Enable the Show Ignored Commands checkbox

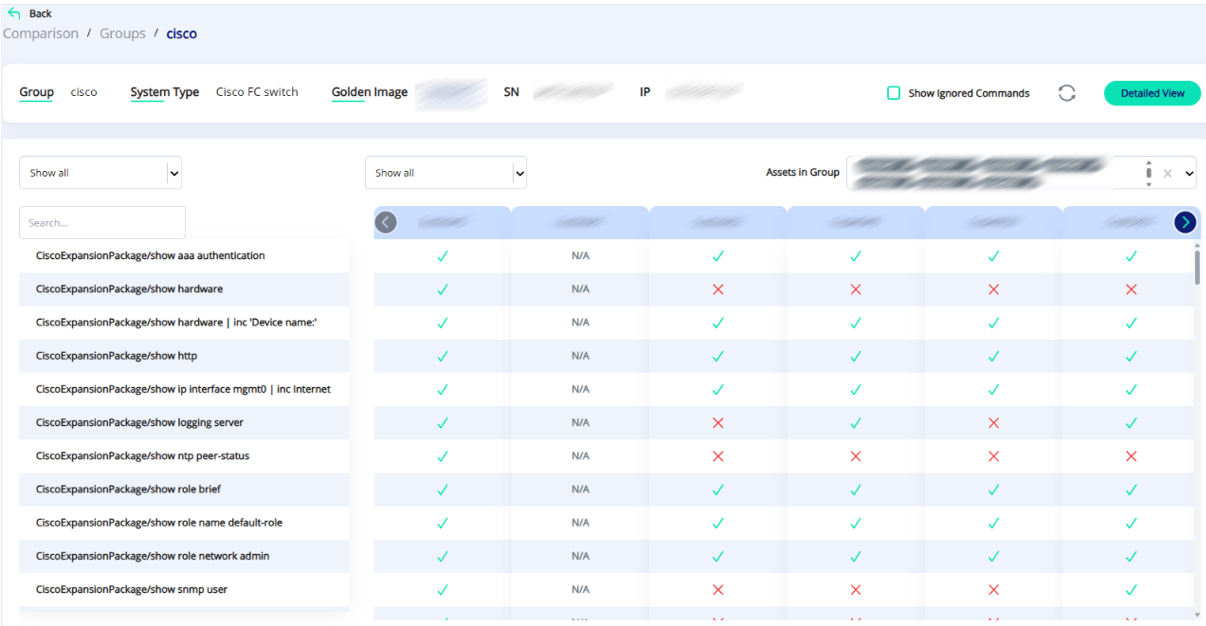coord(894,93)
